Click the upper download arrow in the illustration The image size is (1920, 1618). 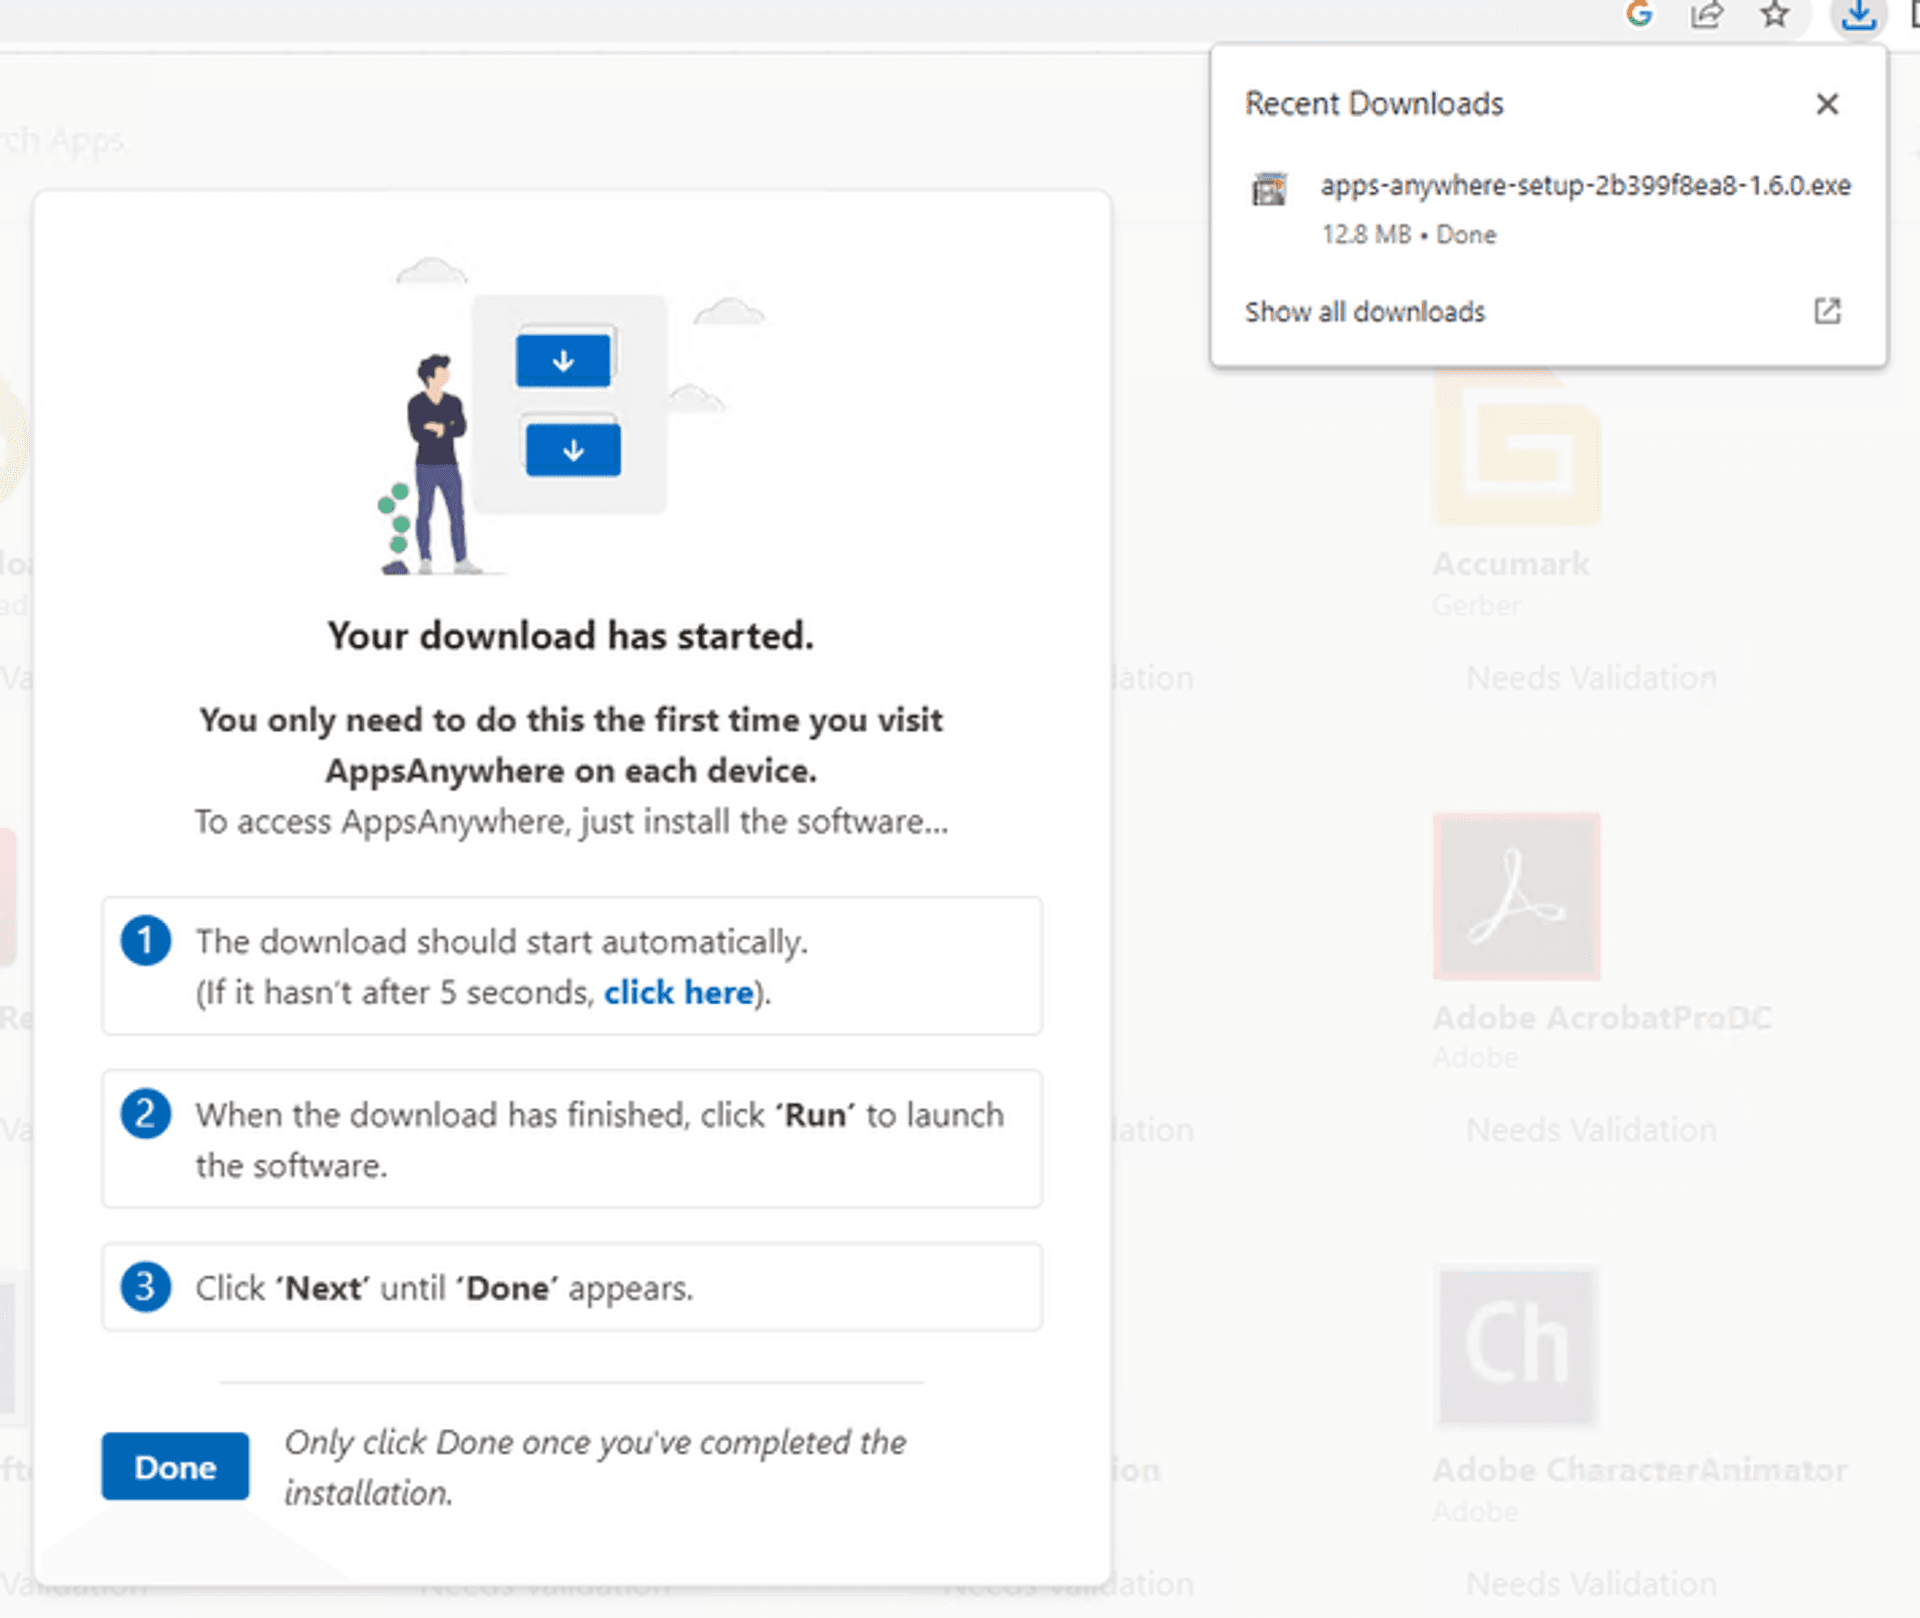[563, 361]
